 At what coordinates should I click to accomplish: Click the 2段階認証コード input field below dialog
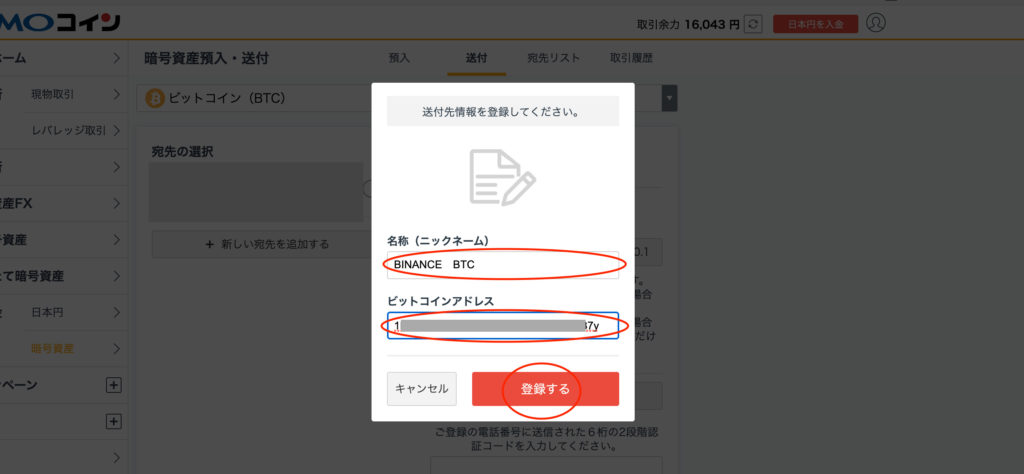[x=546, y=465]
